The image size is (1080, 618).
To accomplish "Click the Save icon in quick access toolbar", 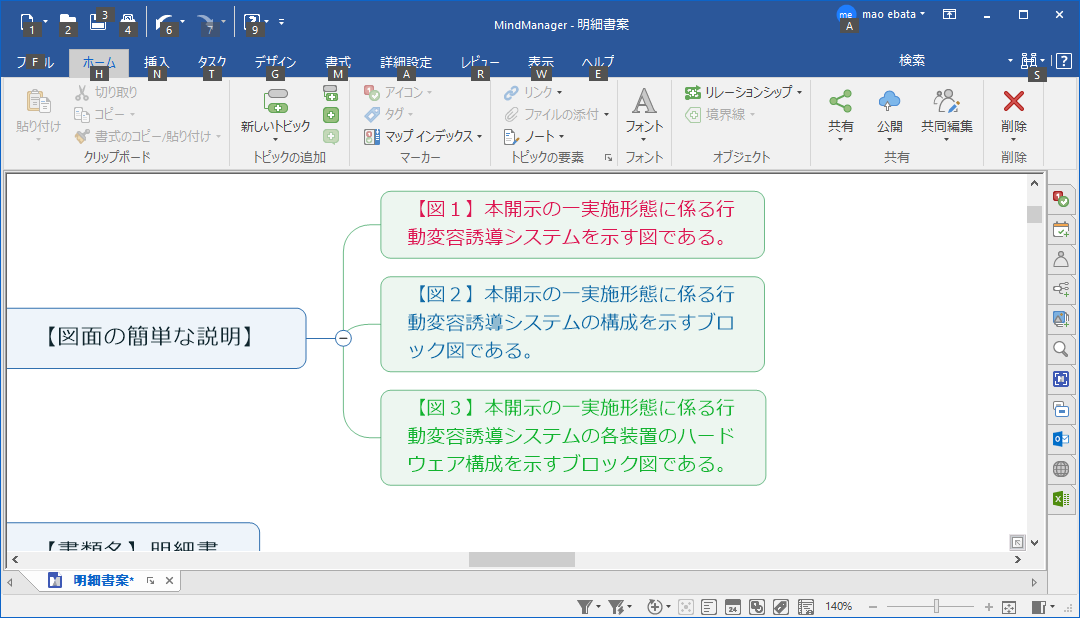I will coord(98,20).
